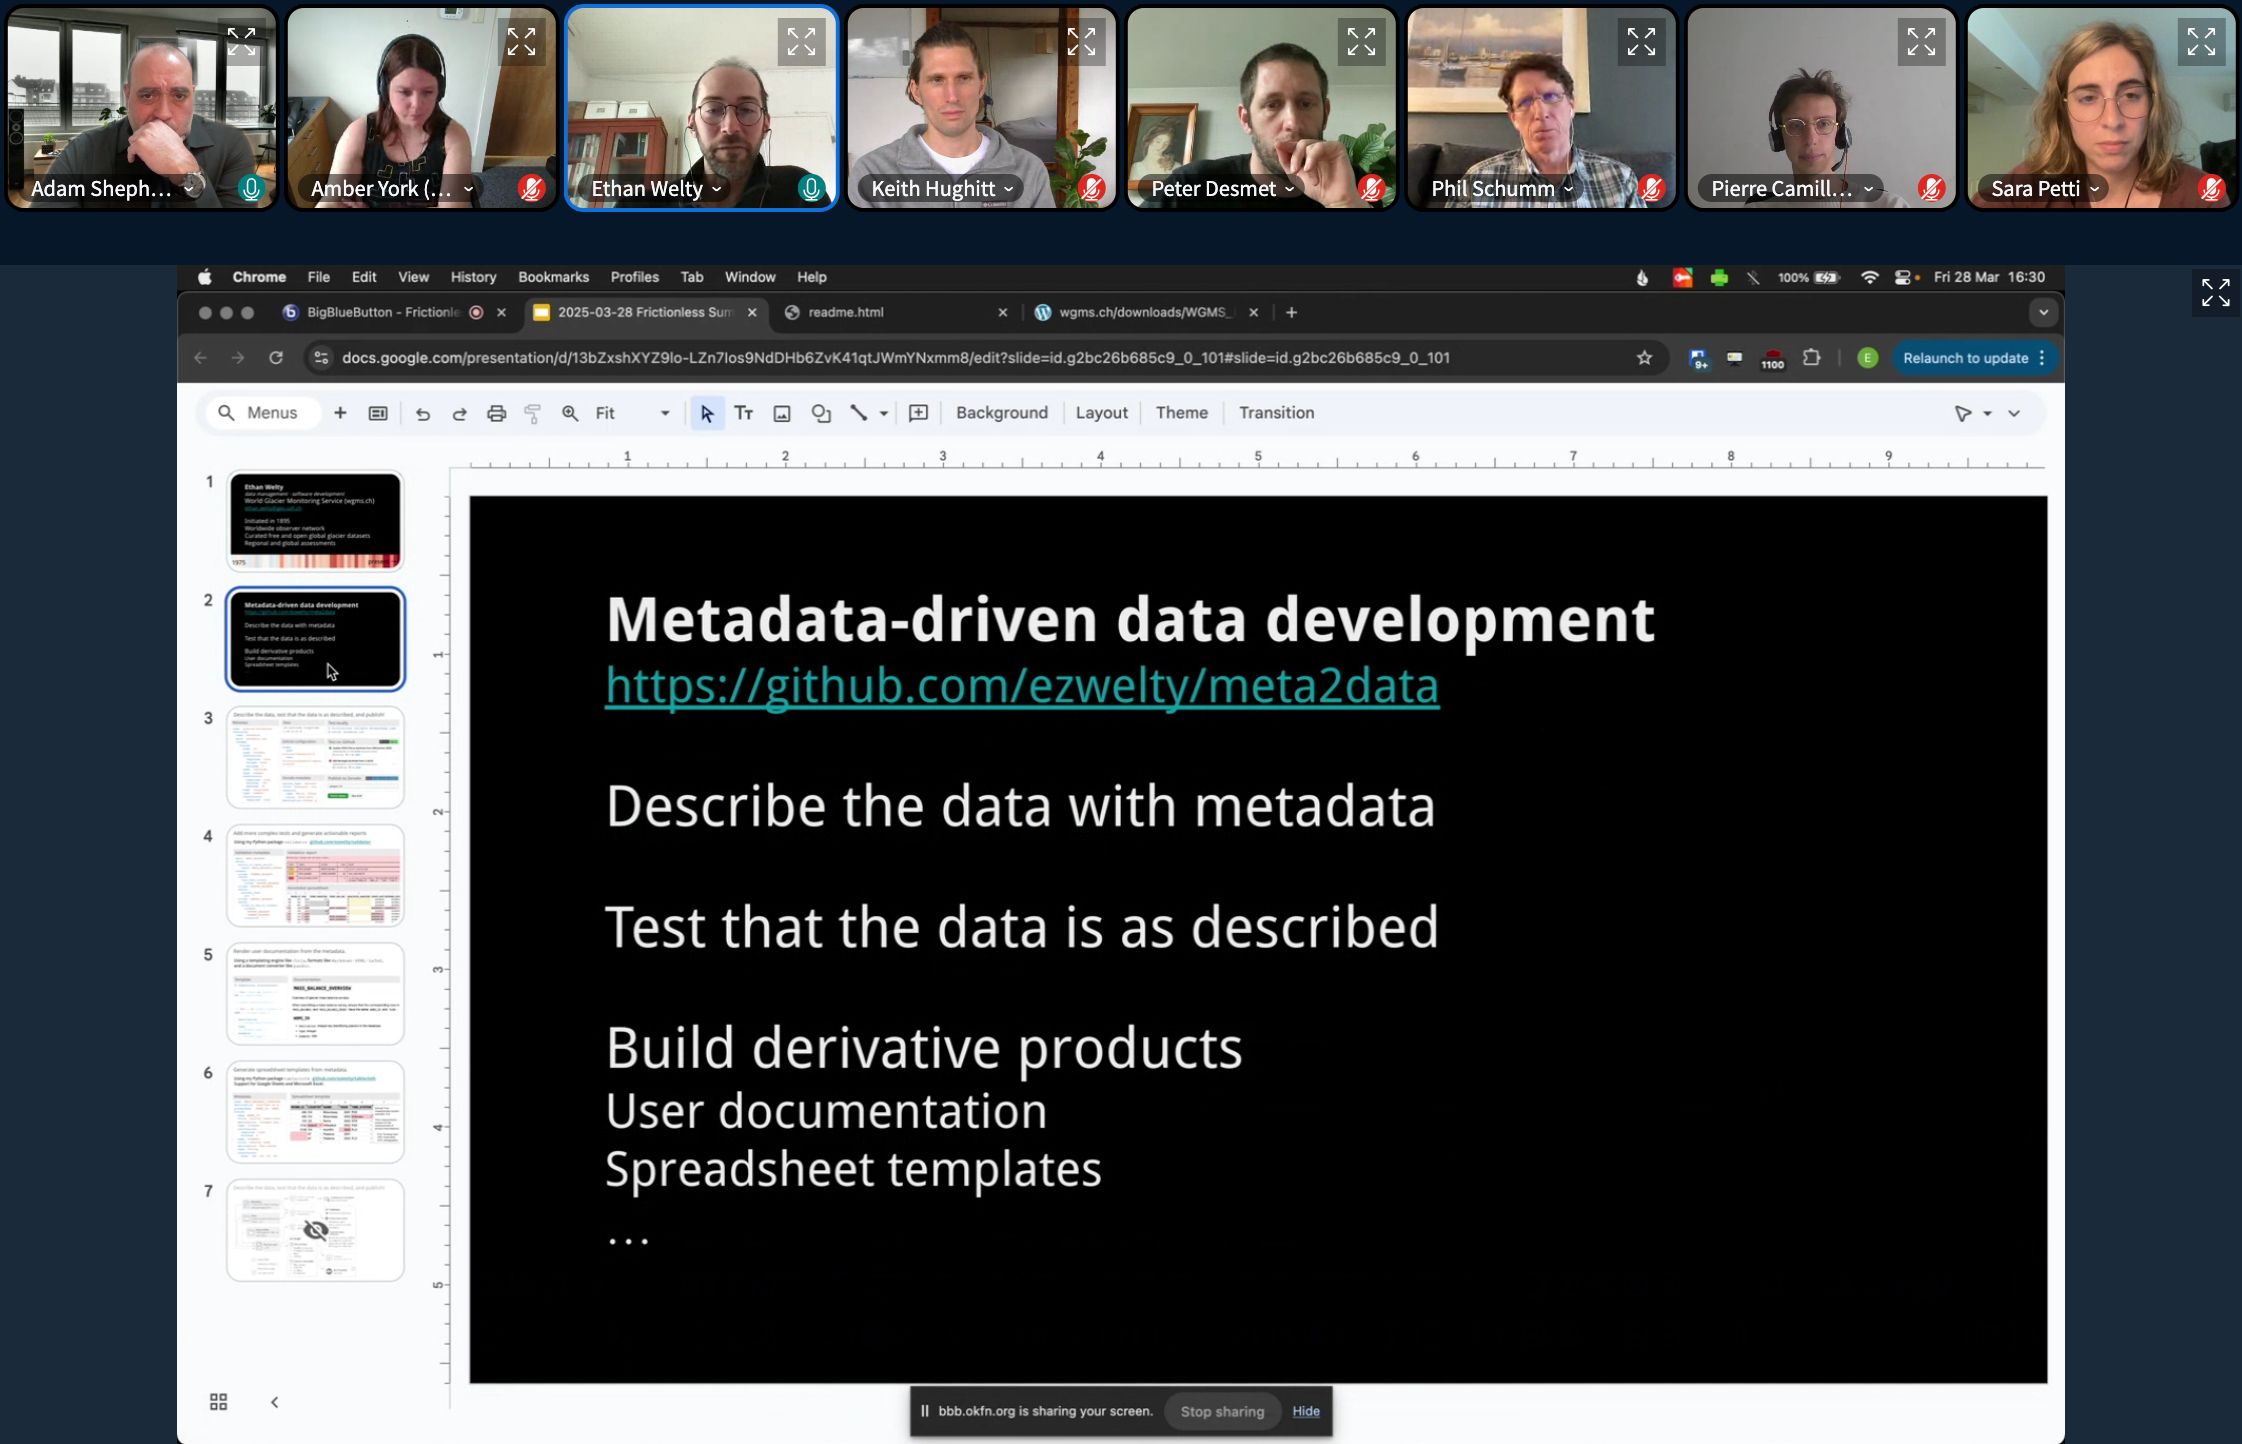The image size is (2242, 1444).
Task: Click Amber York's muted microphone icon
Action: (531, 188)
